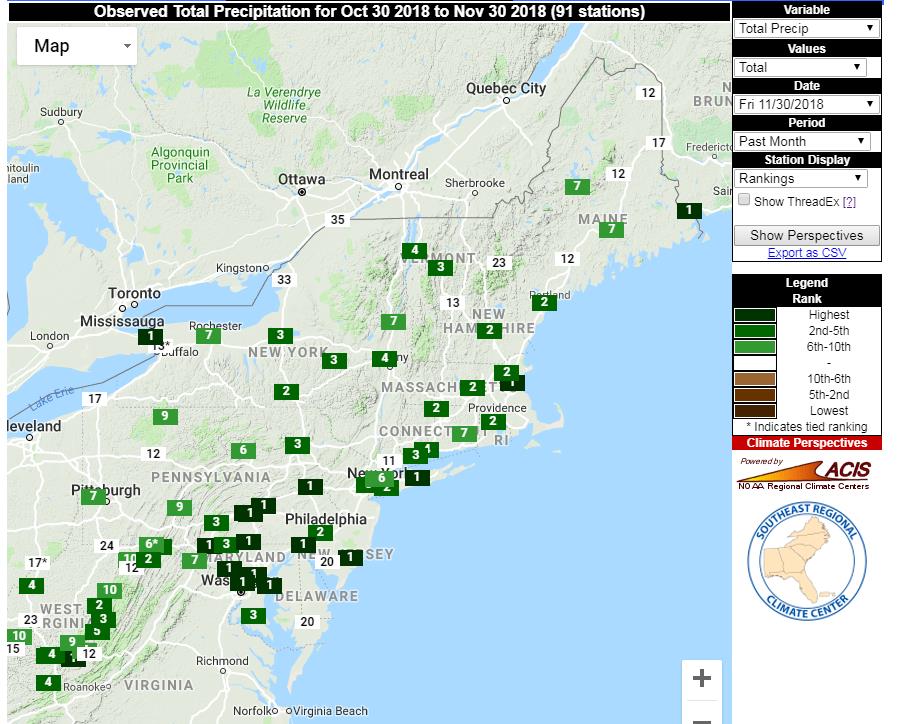Open the ThreadEx [?] help link

tap(849, 201)
